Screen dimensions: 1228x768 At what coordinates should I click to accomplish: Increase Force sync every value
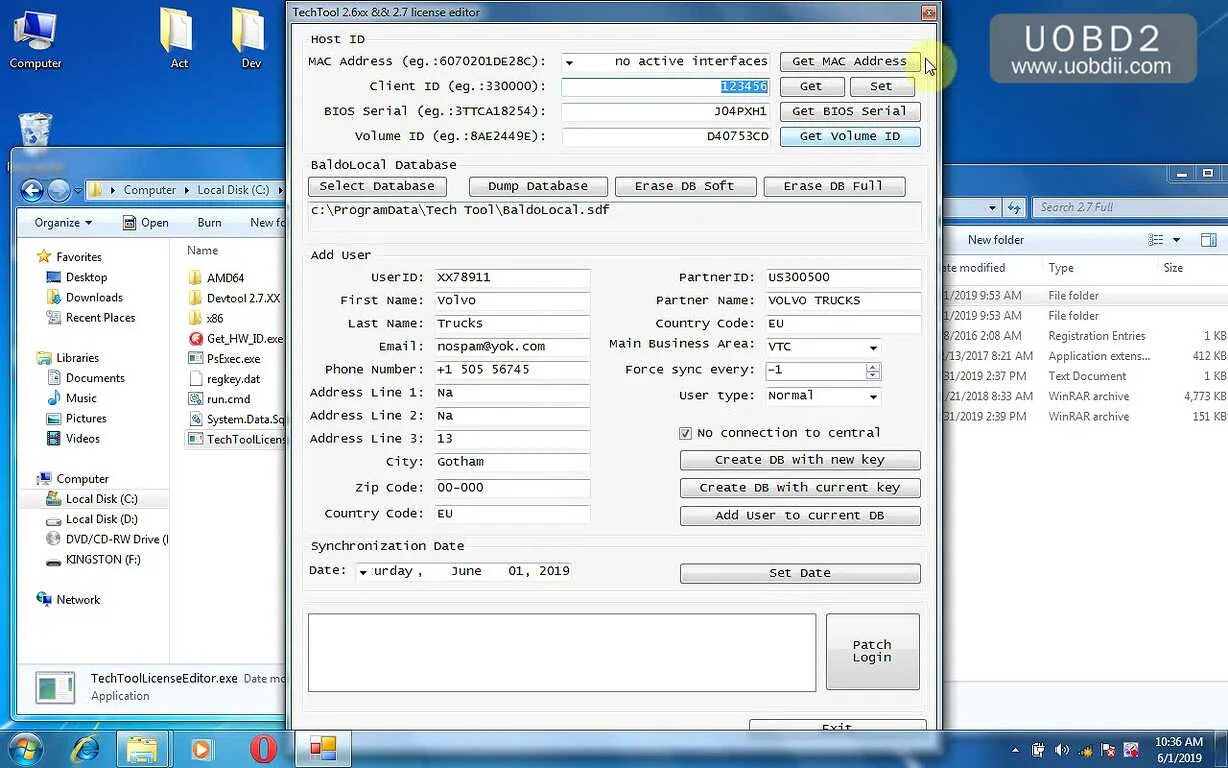pos(873,366)
